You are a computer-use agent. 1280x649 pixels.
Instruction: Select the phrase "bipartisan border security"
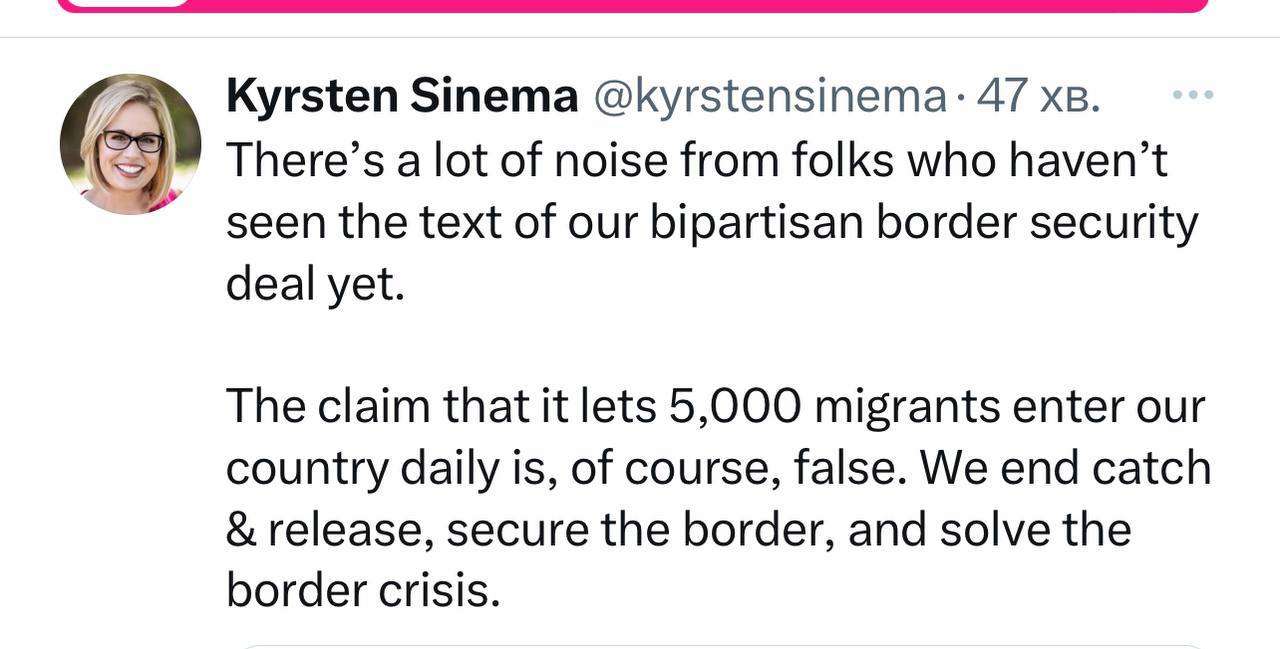pyautogui.click(x=924, y=224)
